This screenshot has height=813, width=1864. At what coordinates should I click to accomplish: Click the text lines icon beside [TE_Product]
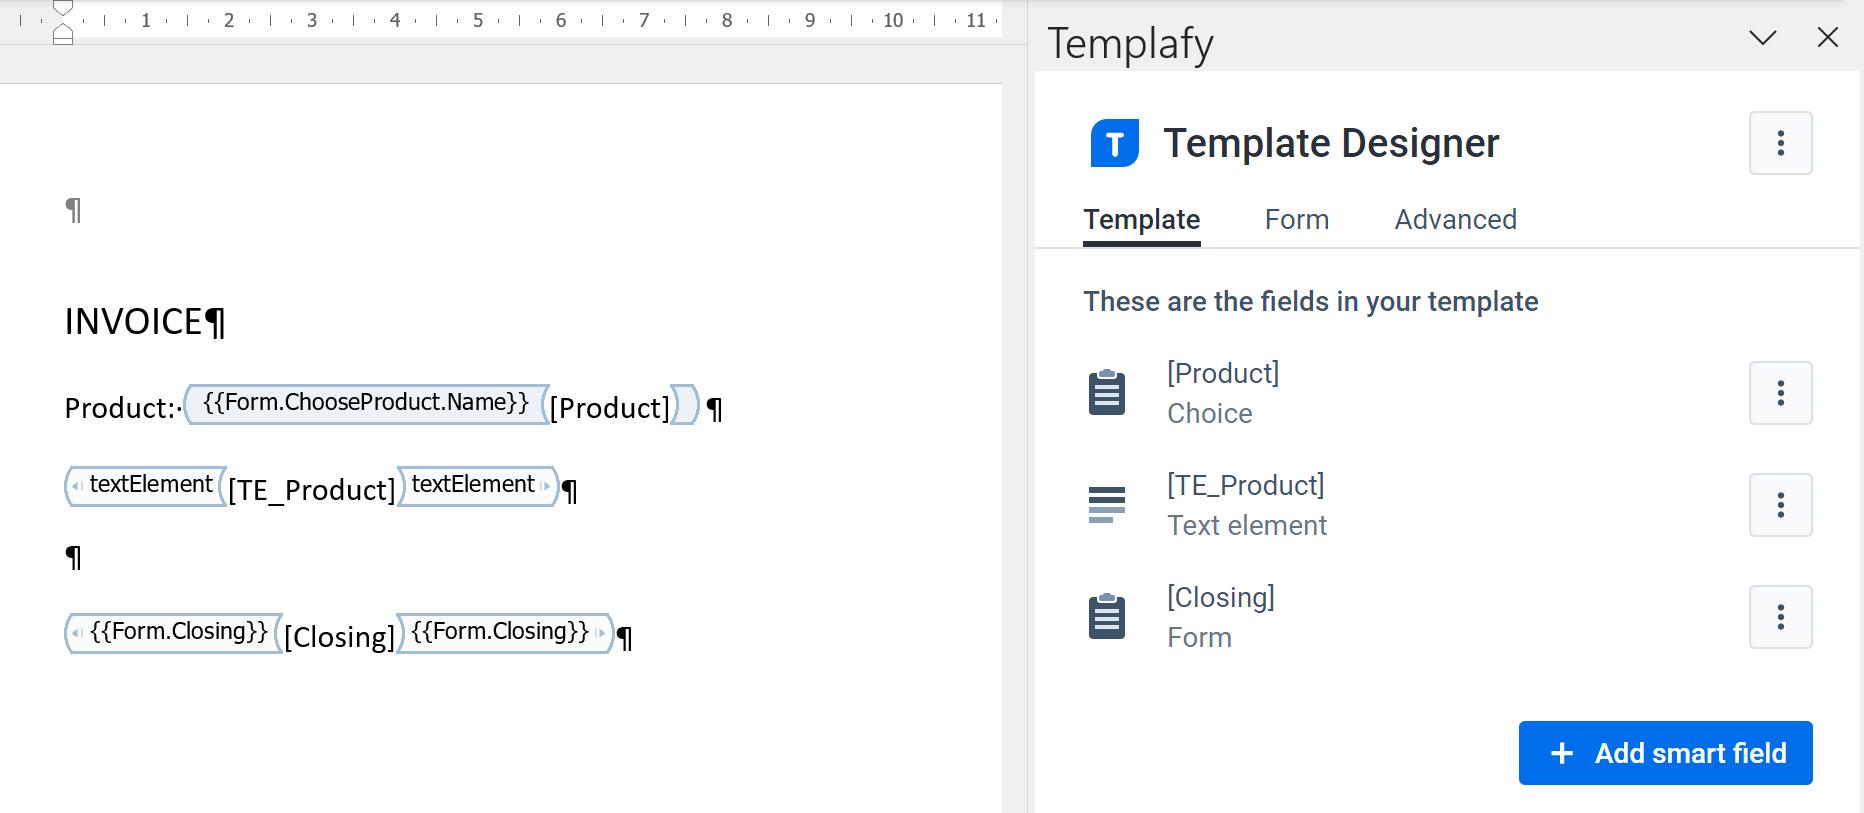(x=1106, y=505)
